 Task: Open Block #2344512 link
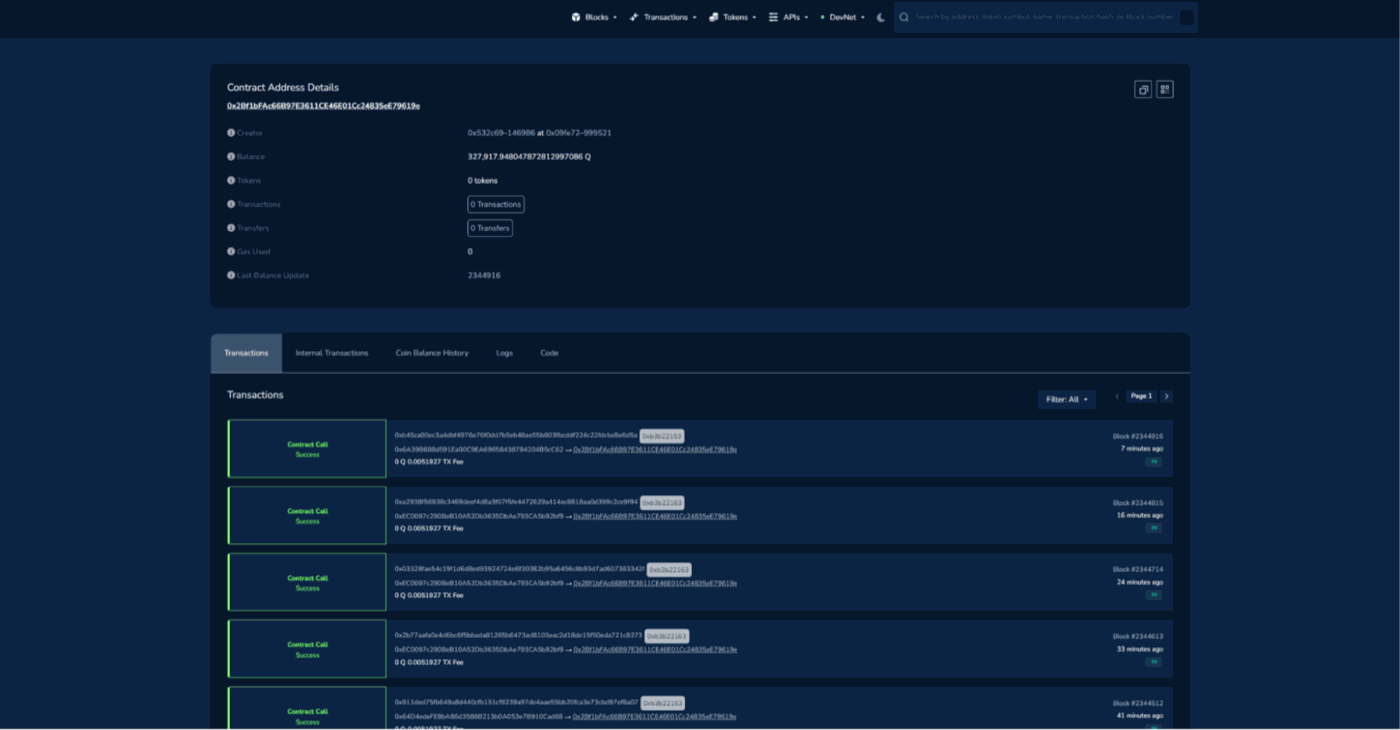[x=1138, y=703]
